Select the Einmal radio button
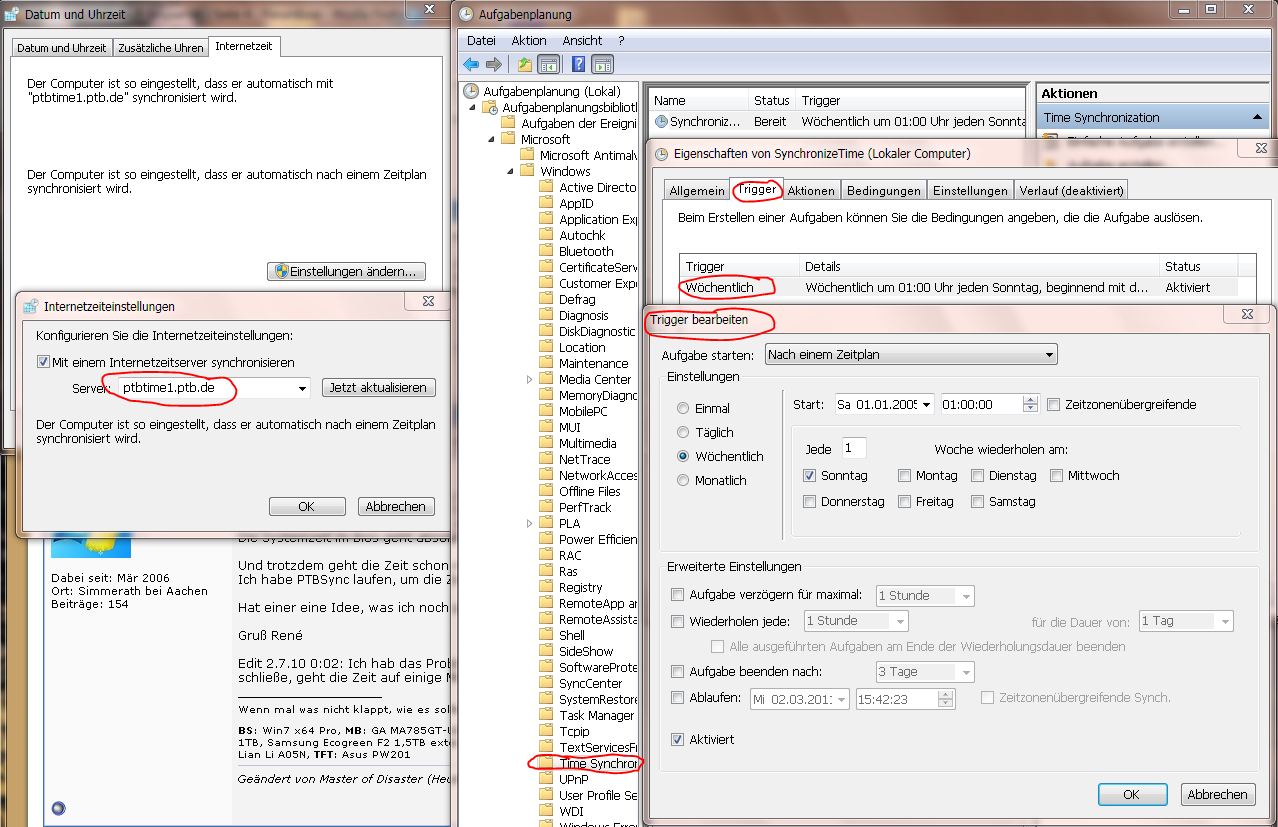The width and height of the screenshot is (1278, 827). coord(683,408)
